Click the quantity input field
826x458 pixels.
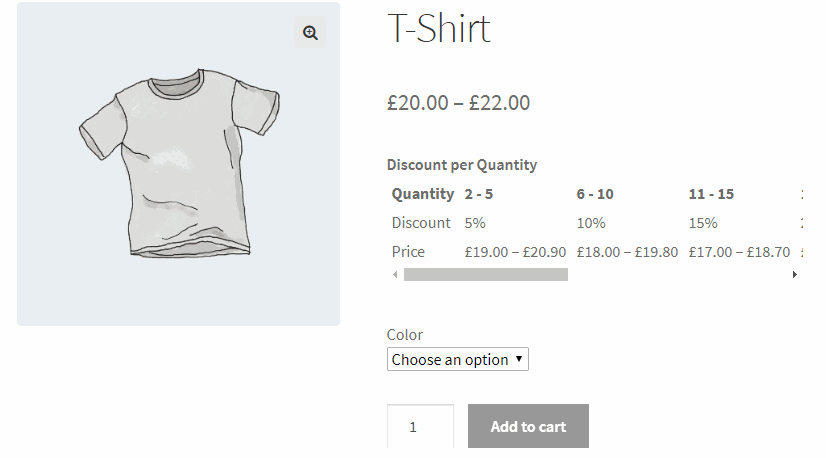(x=420, y=427)
